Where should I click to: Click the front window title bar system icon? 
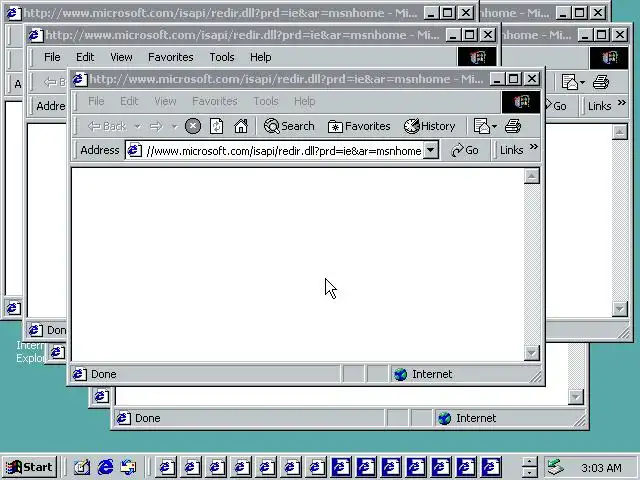tap(80, 79)
